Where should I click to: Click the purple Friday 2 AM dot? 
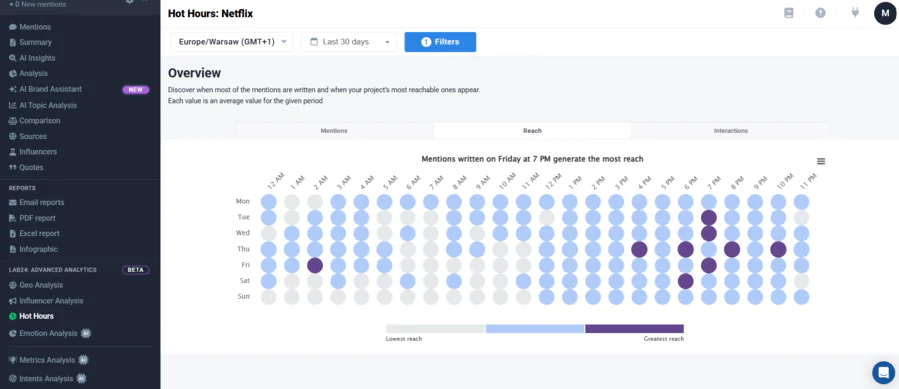point(315,266)
